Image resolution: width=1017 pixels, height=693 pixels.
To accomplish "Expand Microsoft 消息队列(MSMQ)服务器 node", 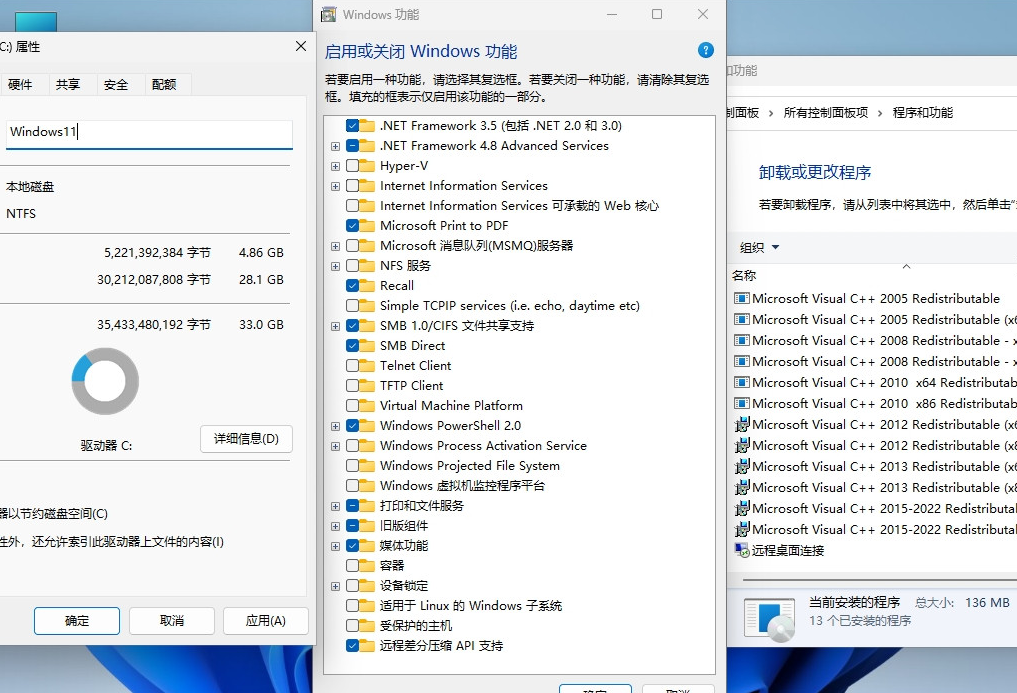I will click(x=335, y=246).
